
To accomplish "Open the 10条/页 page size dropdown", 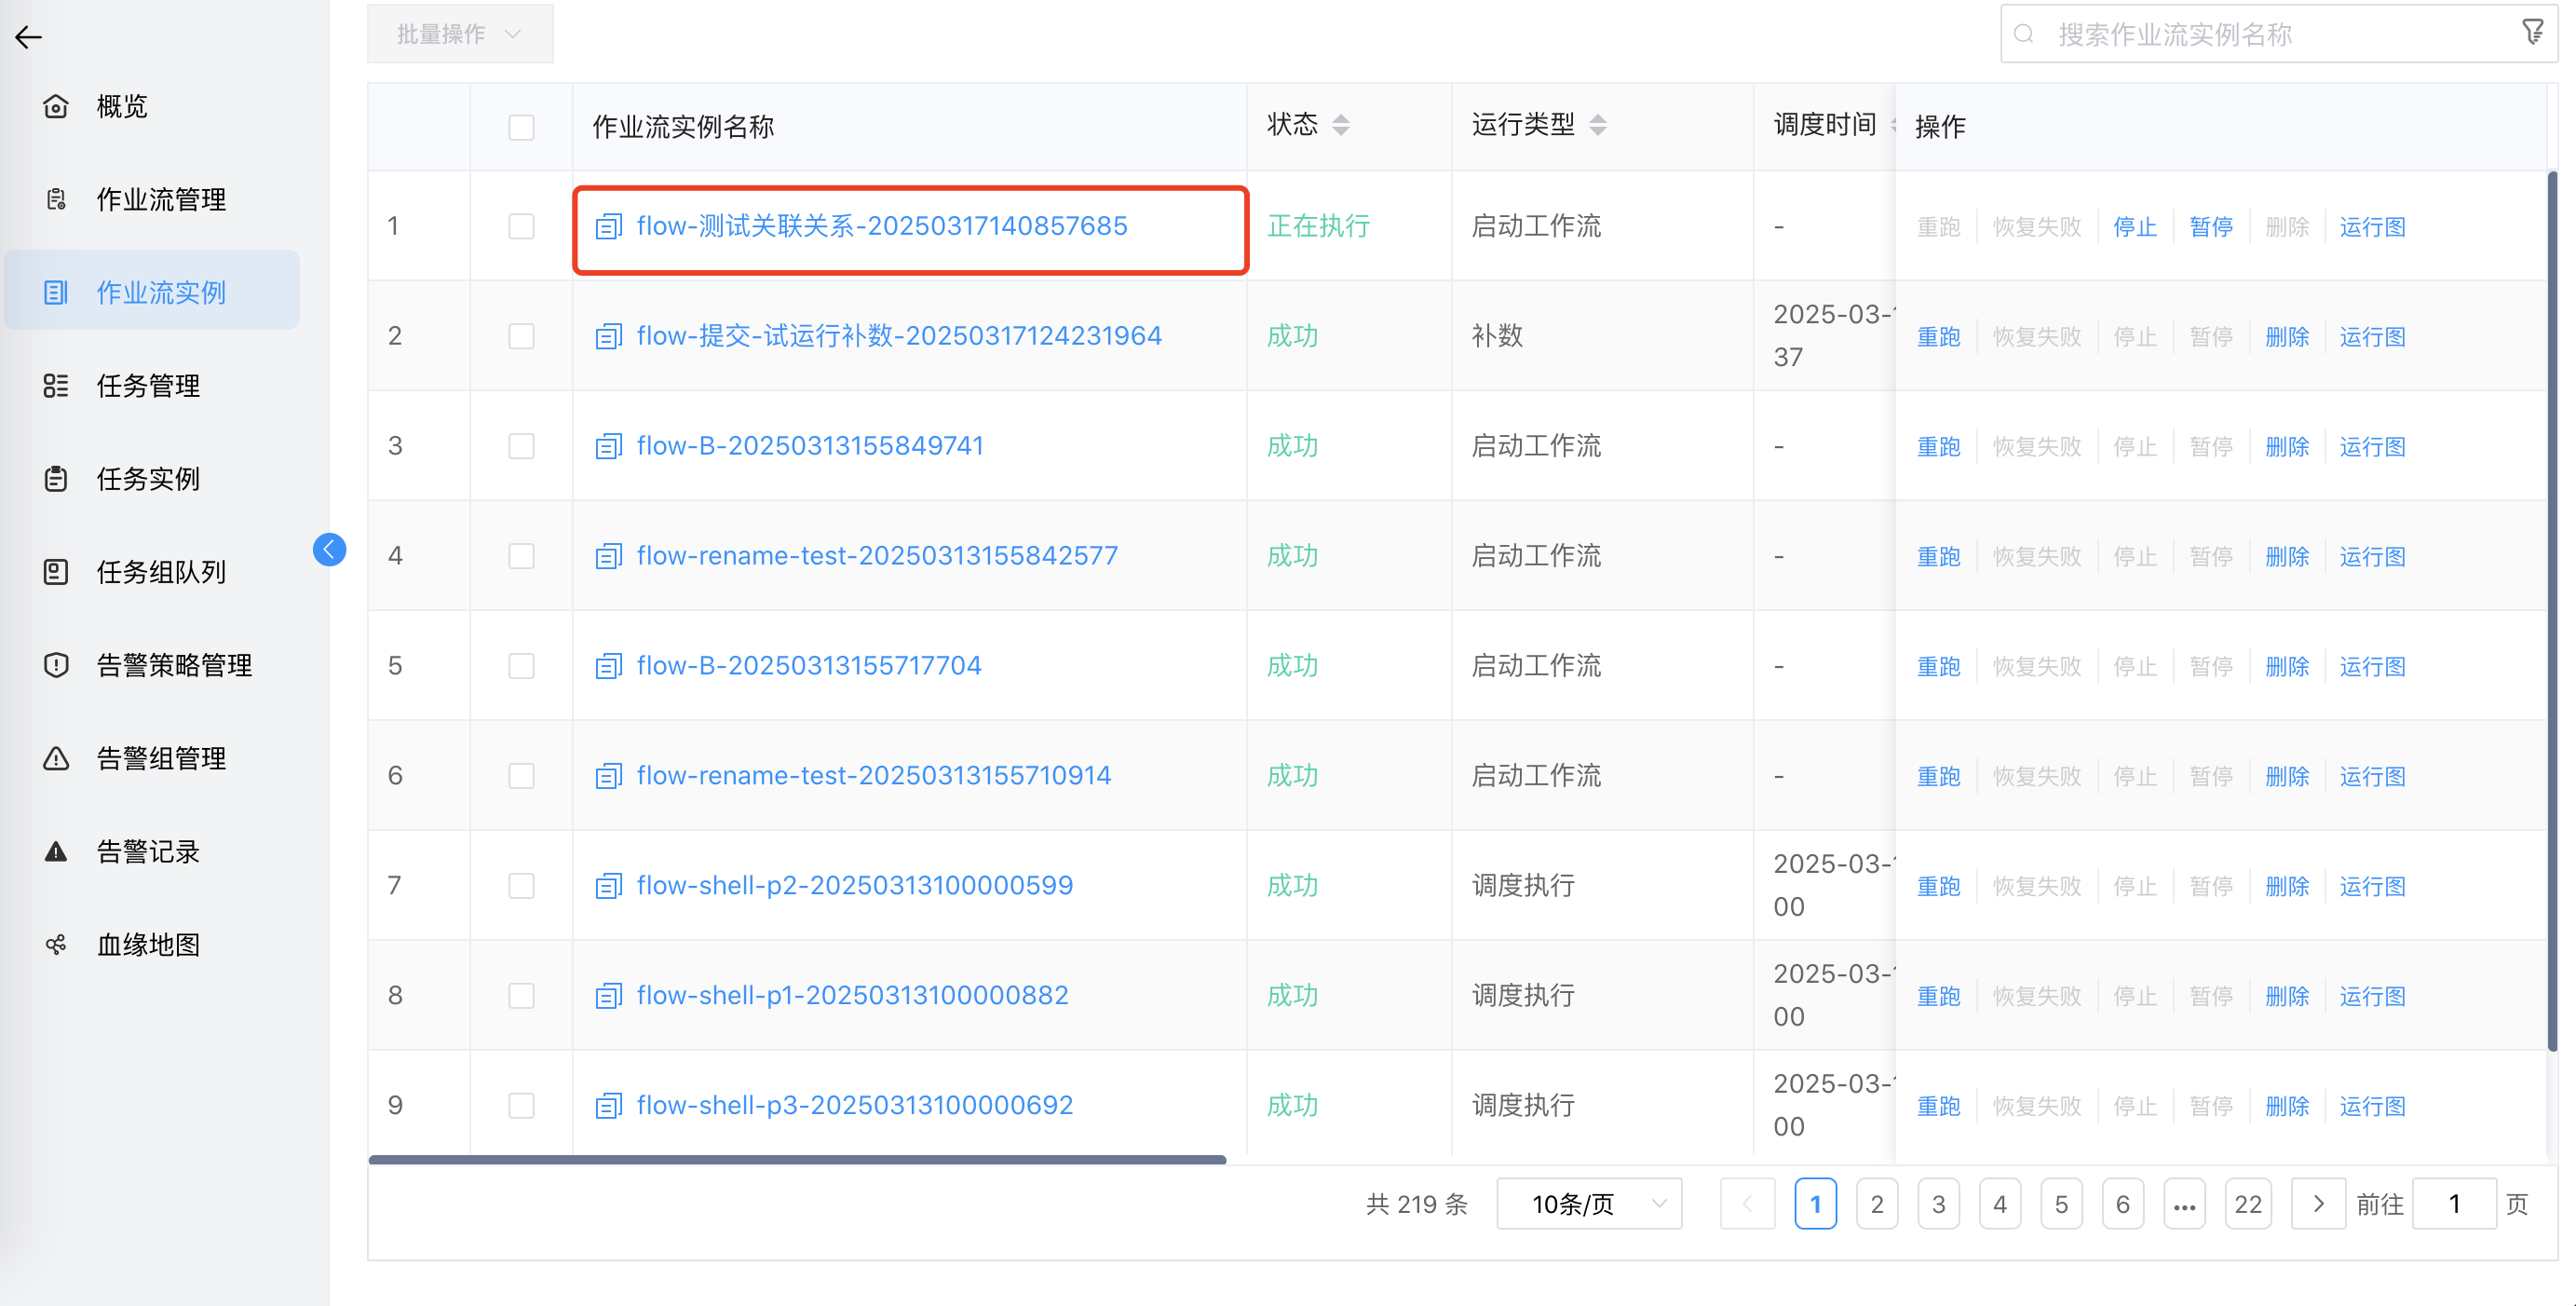I will (1588, 1204).
